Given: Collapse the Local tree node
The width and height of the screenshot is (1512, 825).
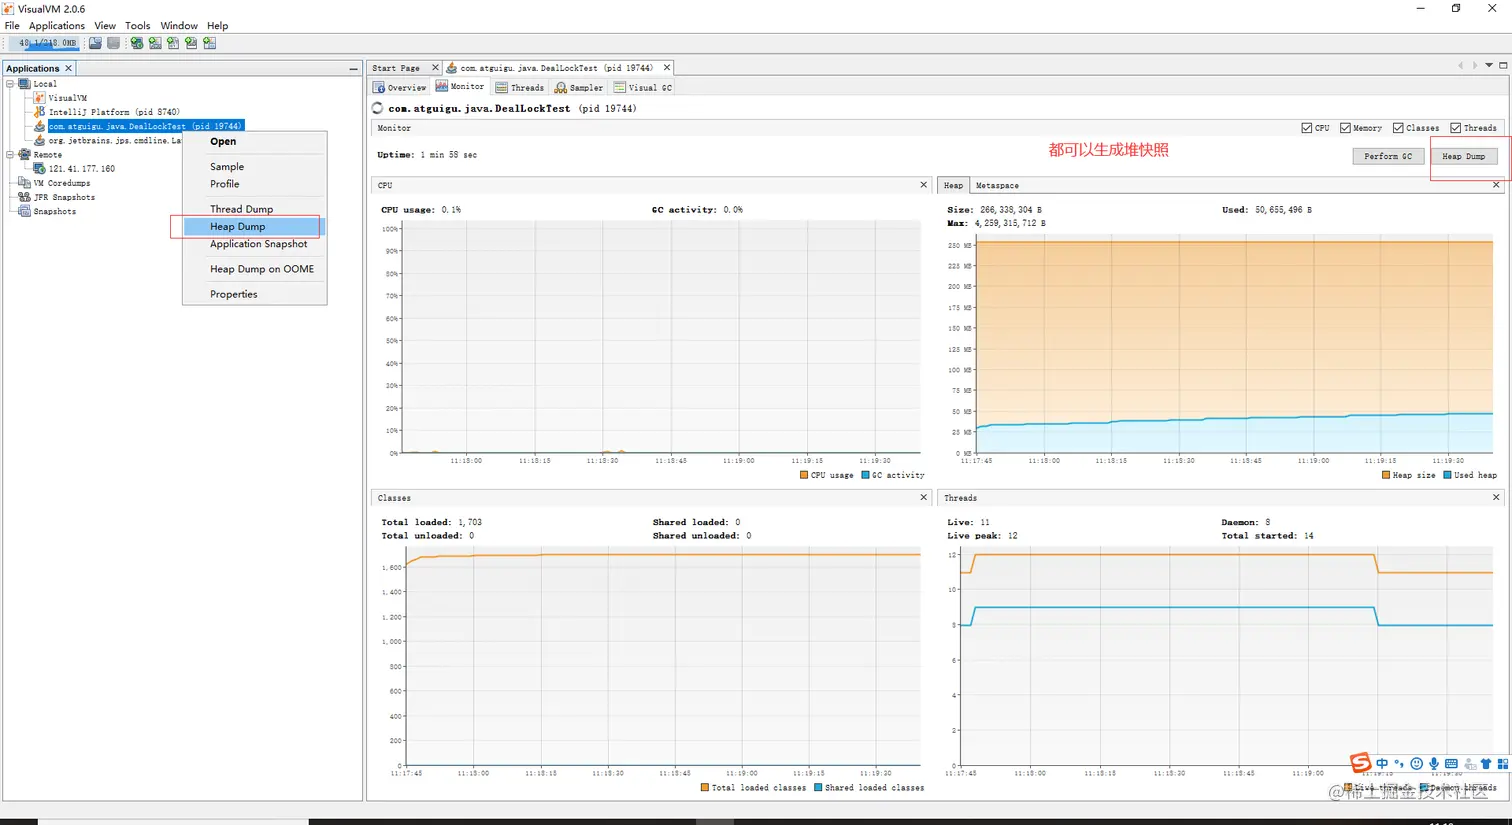Looking at the screenshot, I should [x=10, y=84].
